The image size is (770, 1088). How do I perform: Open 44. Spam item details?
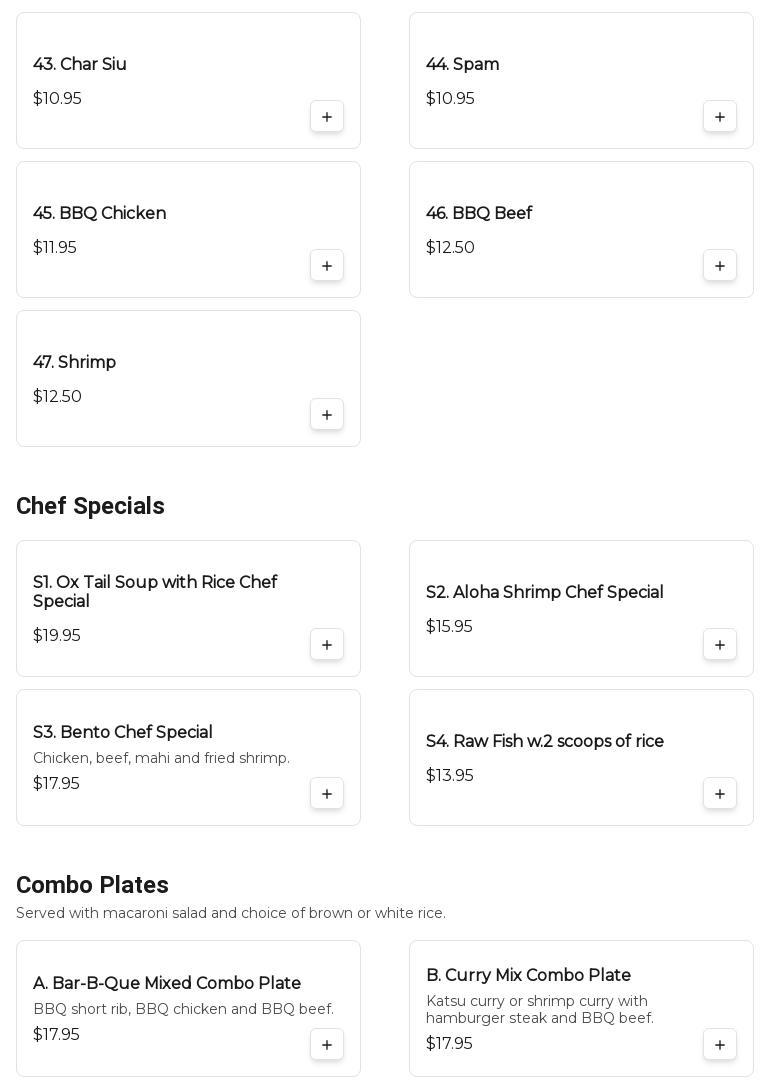[462, 65]
